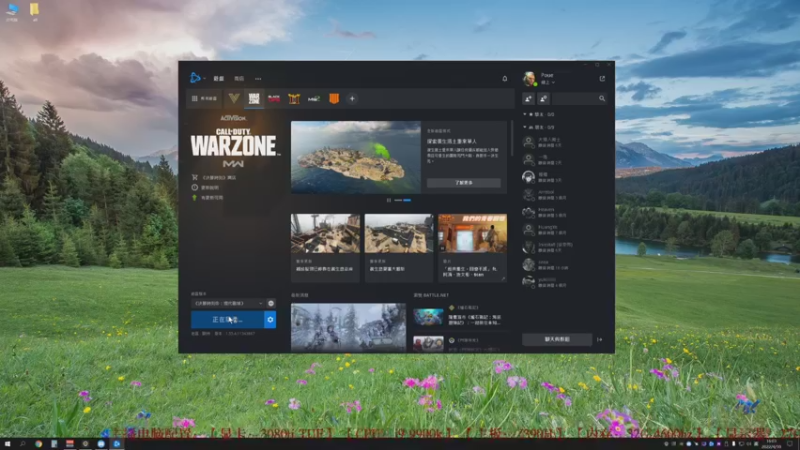Select the orange Black Ops 4 icon
The image size is (800, 450).
(x=334, y=98)
